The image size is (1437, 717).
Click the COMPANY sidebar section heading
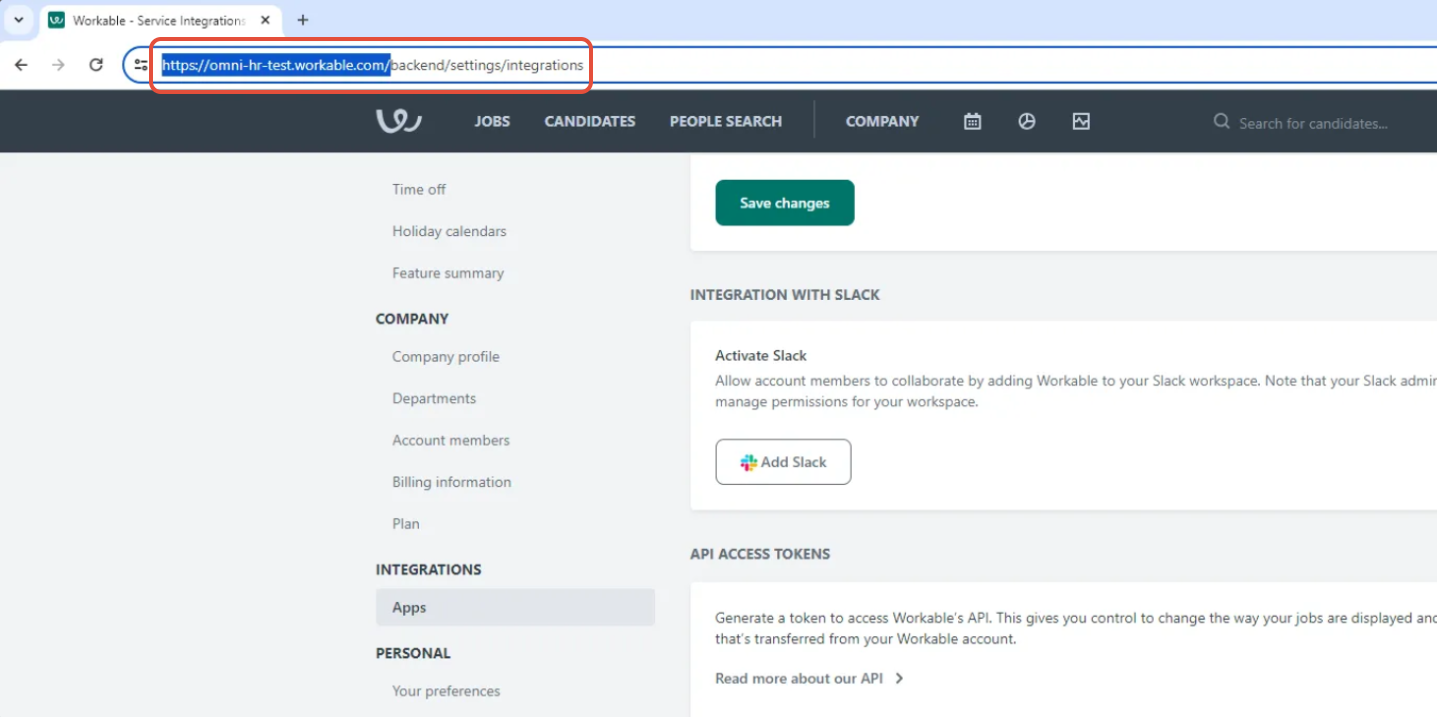pos(412,319)
